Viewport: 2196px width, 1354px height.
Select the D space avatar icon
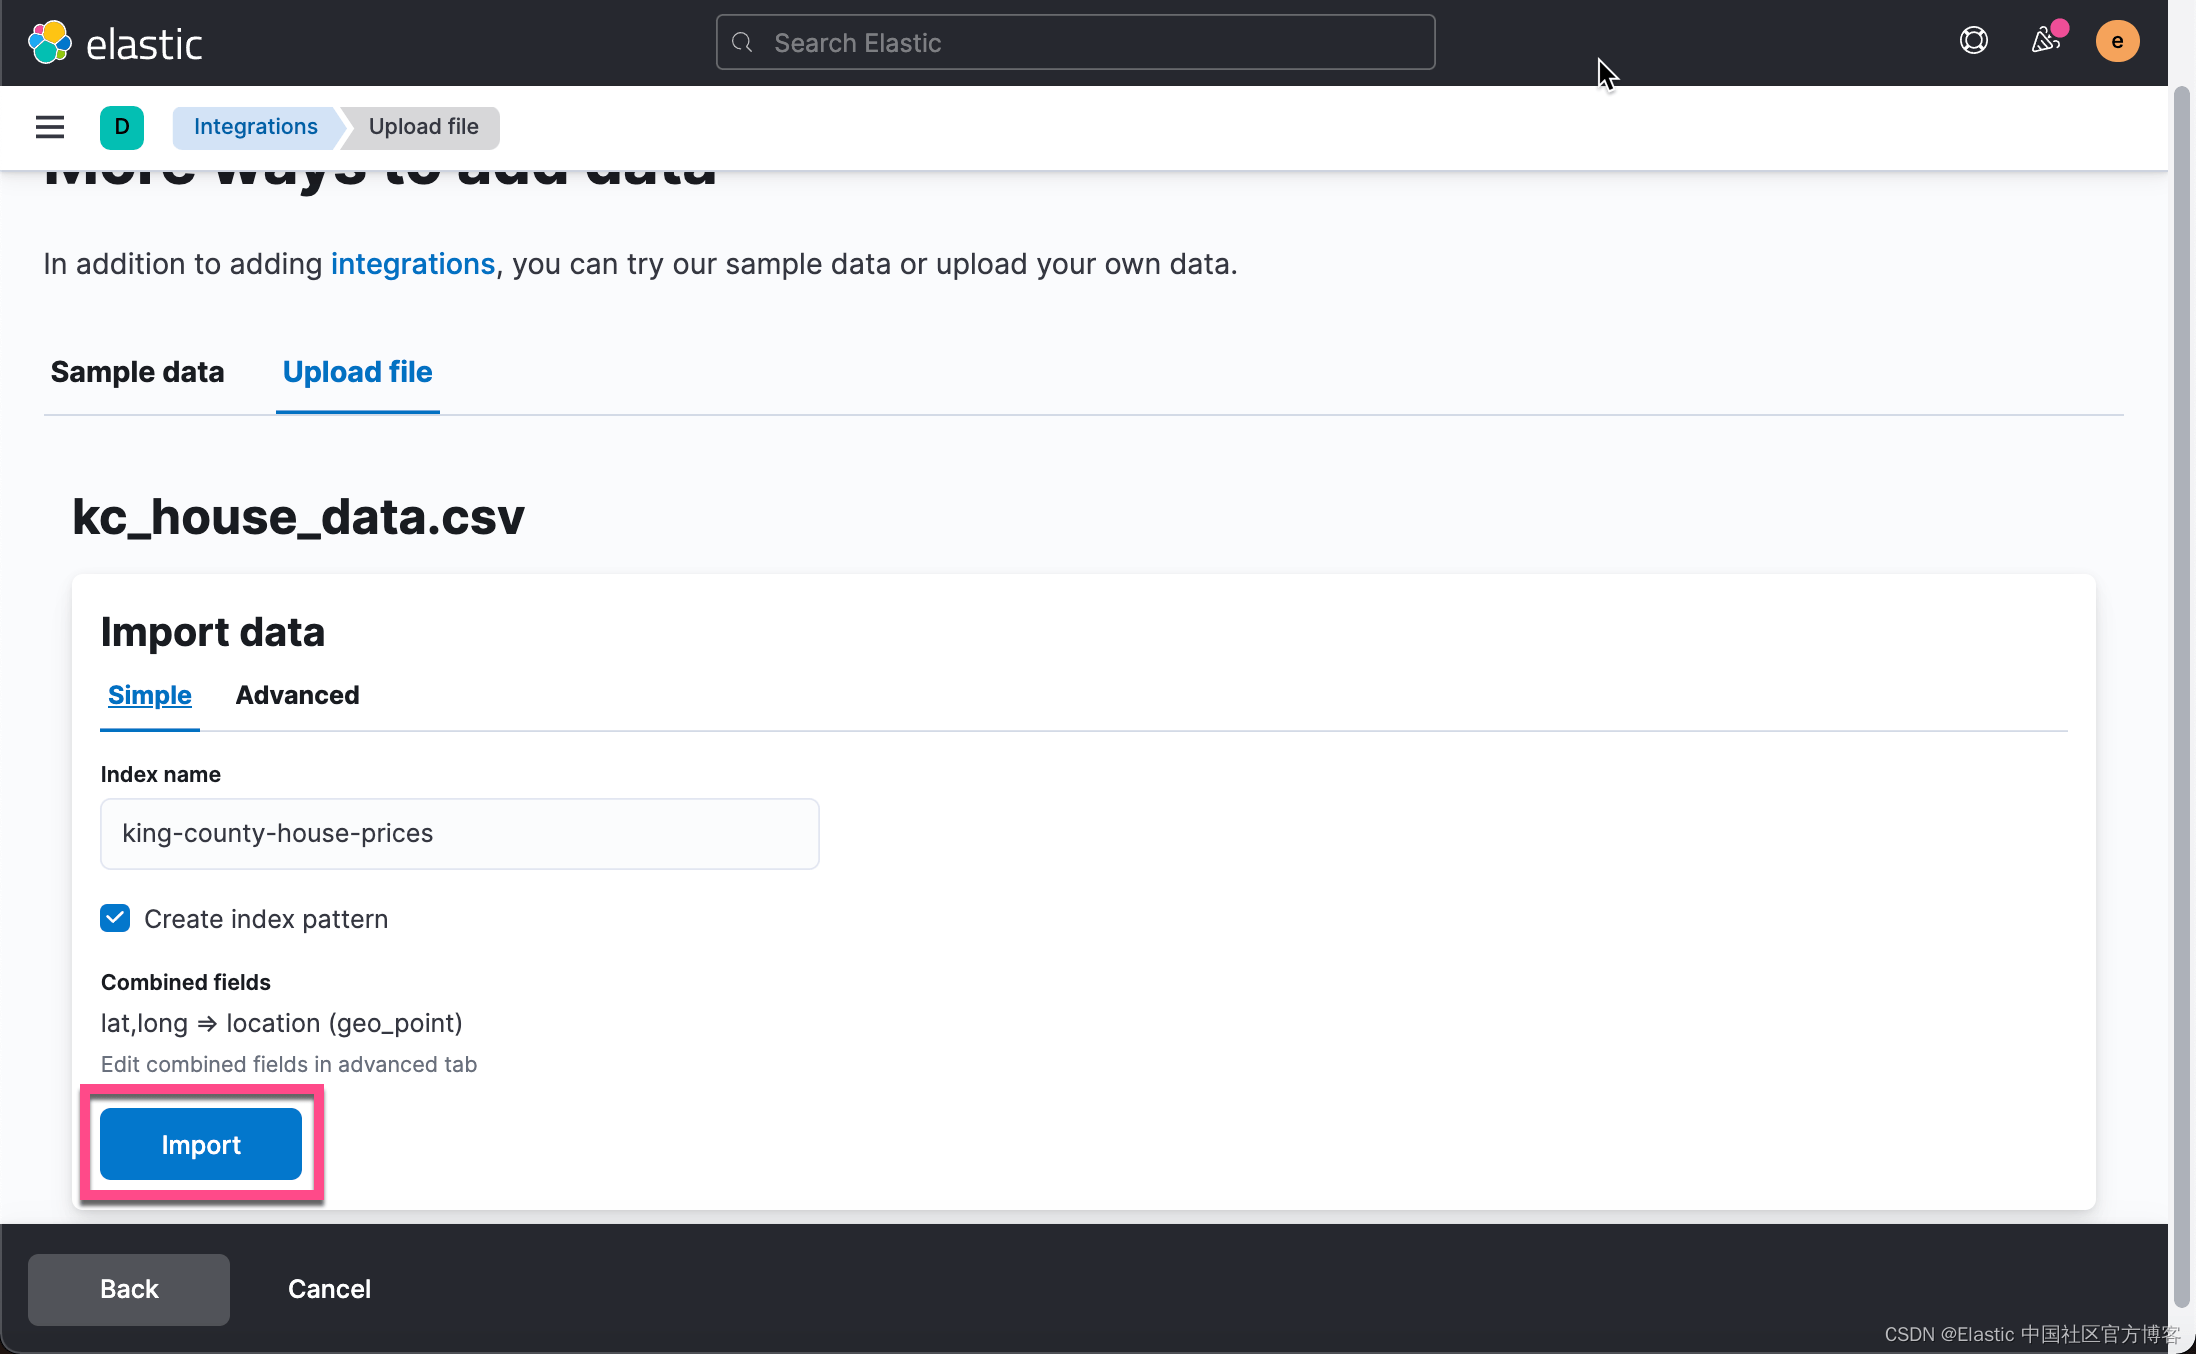121,127
